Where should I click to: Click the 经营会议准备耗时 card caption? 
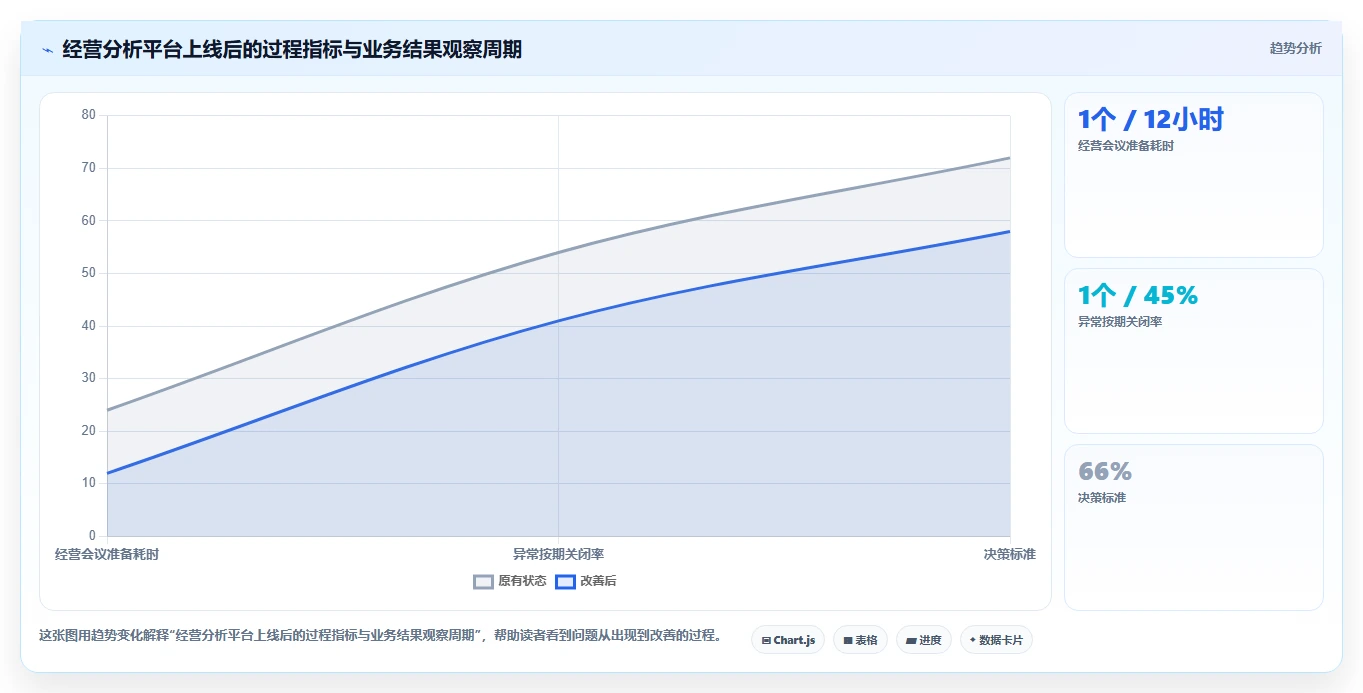[1126, 146]
